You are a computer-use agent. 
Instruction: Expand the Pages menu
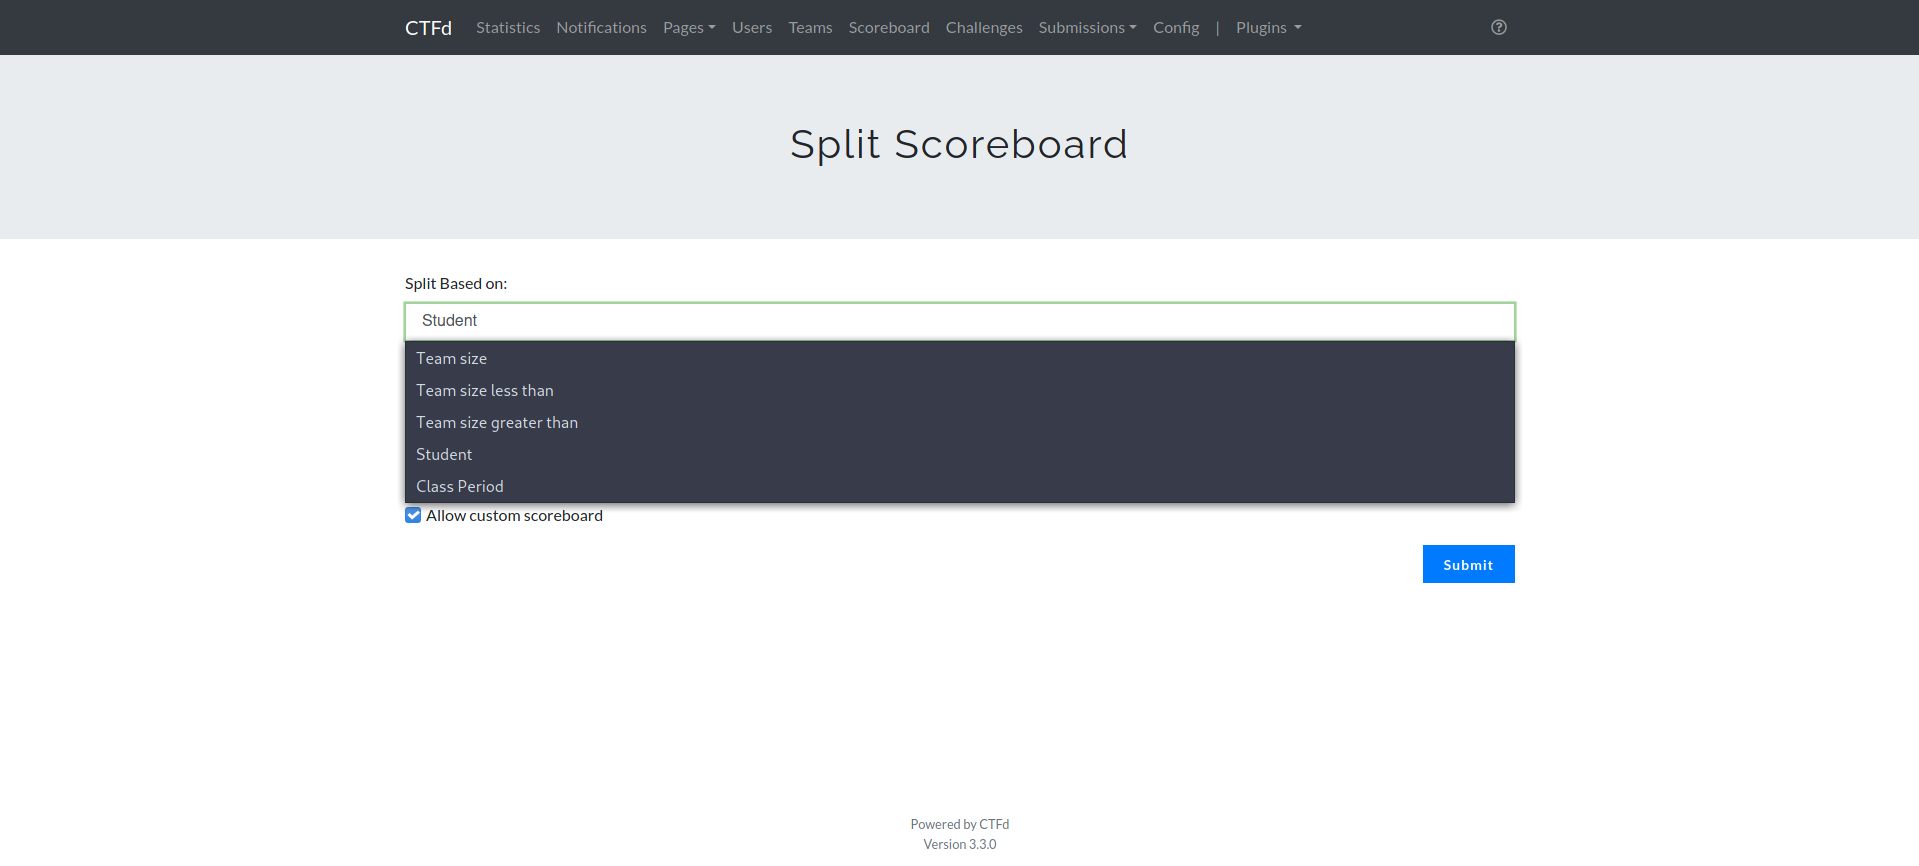click(x=689, y=27)
